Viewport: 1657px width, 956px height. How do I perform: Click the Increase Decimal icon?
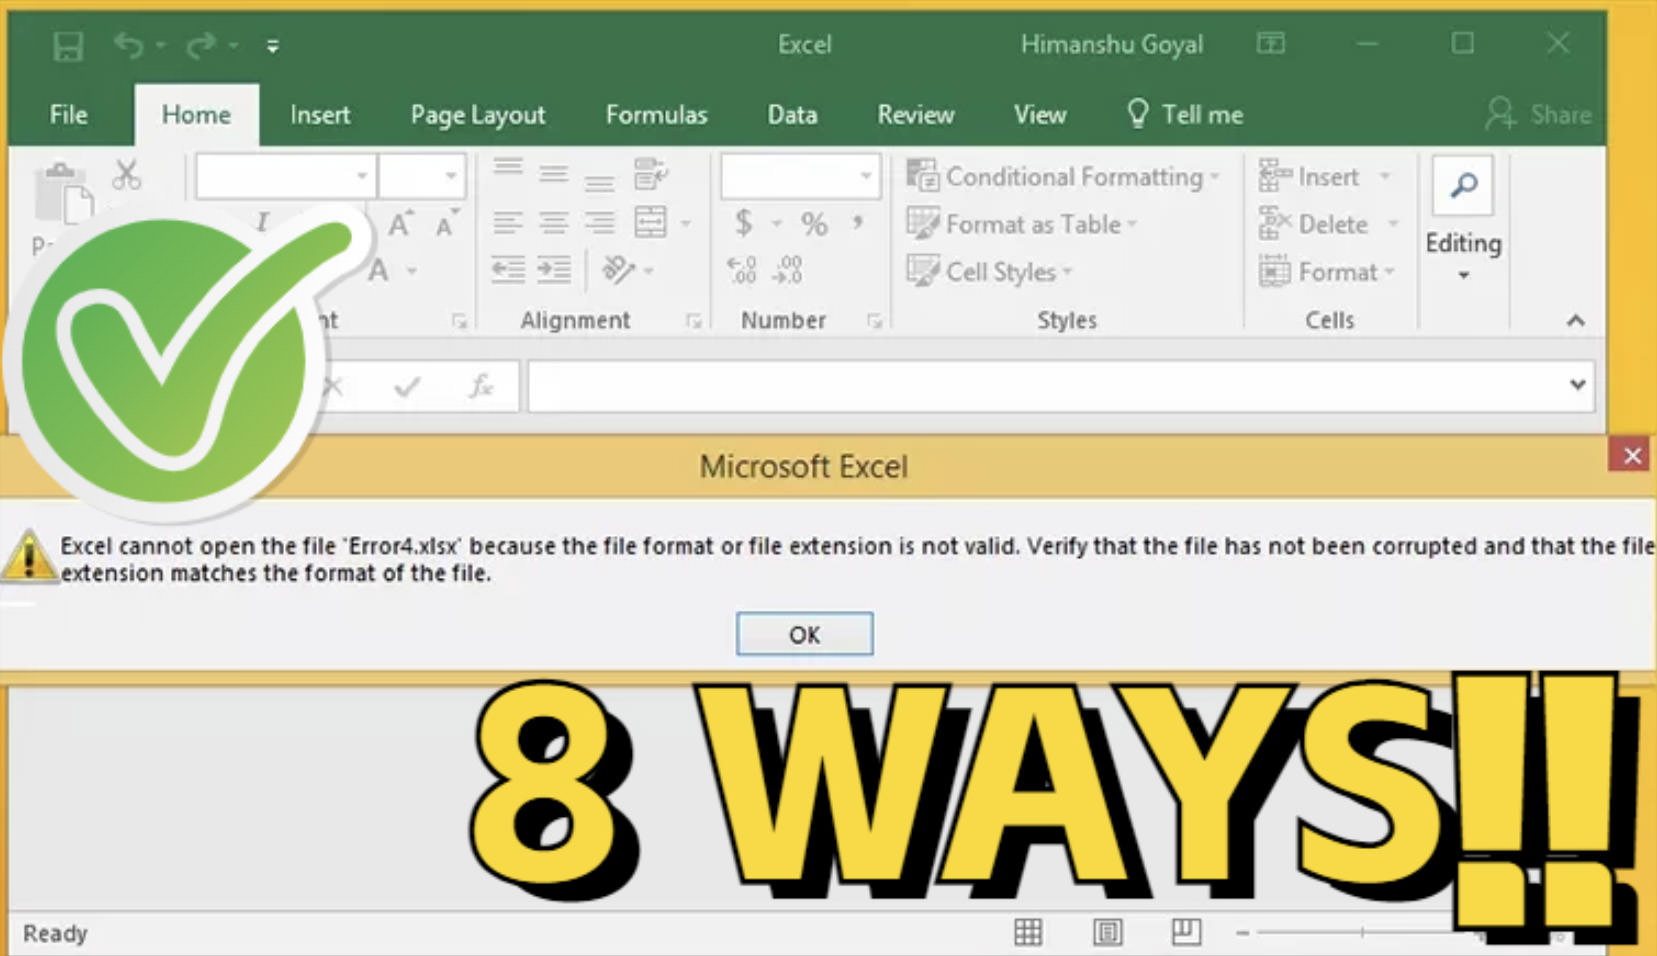point(740,268)
